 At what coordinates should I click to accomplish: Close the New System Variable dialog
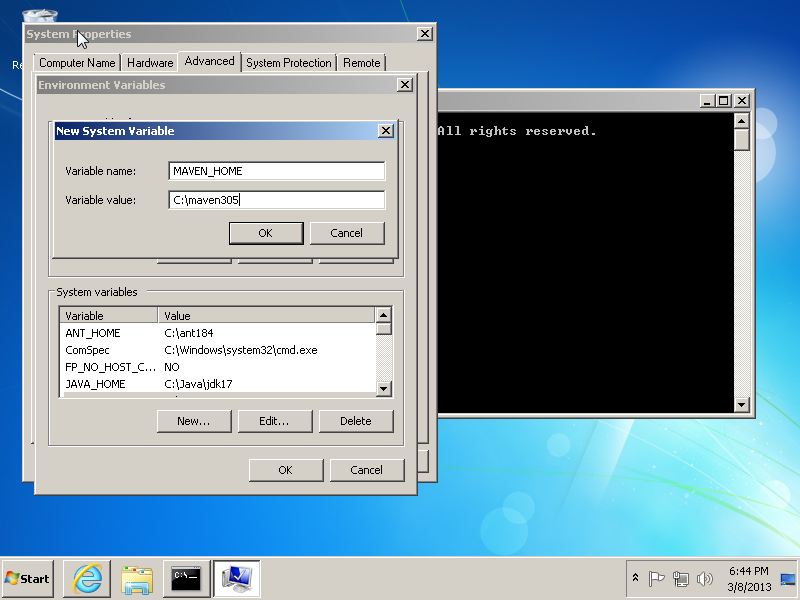click(386, 131)
